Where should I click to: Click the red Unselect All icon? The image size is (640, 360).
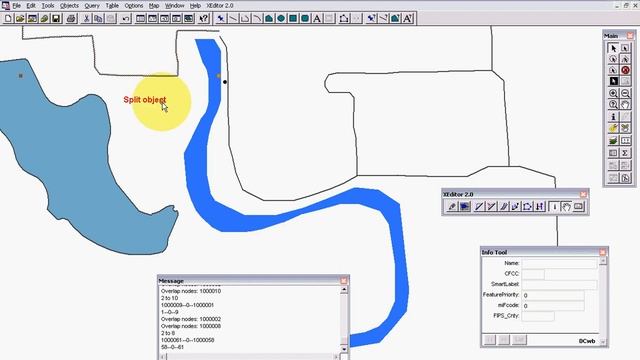click(x=625, y=70)
